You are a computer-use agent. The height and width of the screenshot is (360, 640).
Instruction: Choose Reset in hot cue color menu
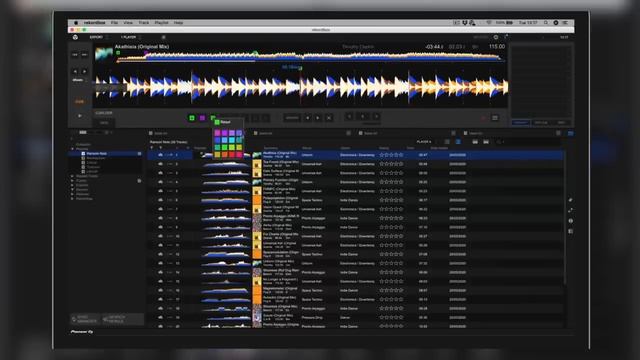[225, 122]
